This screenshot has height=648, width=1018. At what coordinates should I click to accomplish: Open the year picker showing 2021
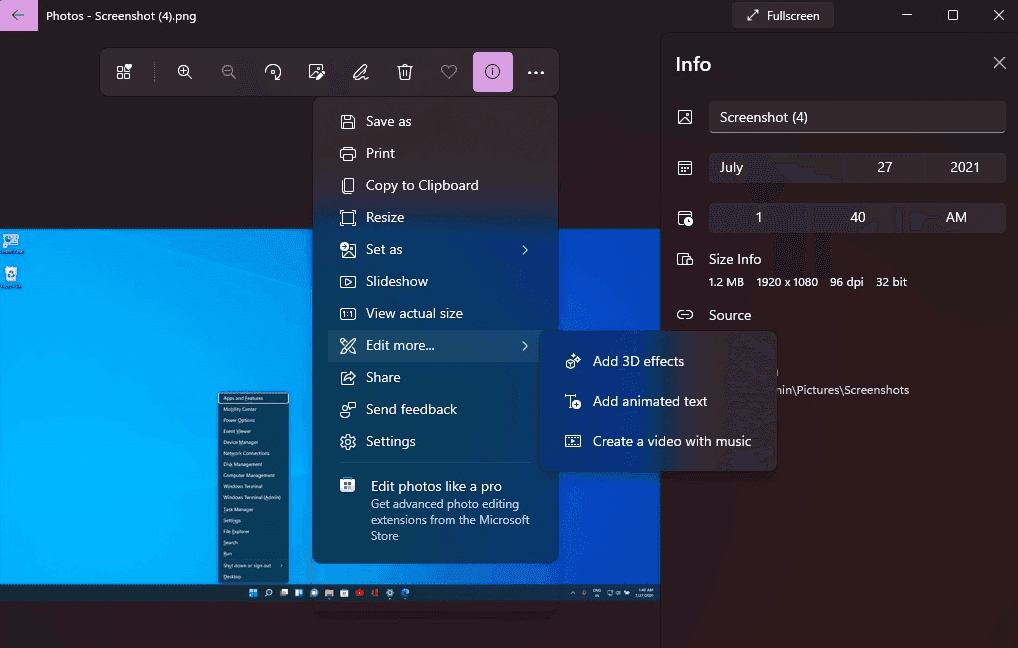tap(964, 168)
